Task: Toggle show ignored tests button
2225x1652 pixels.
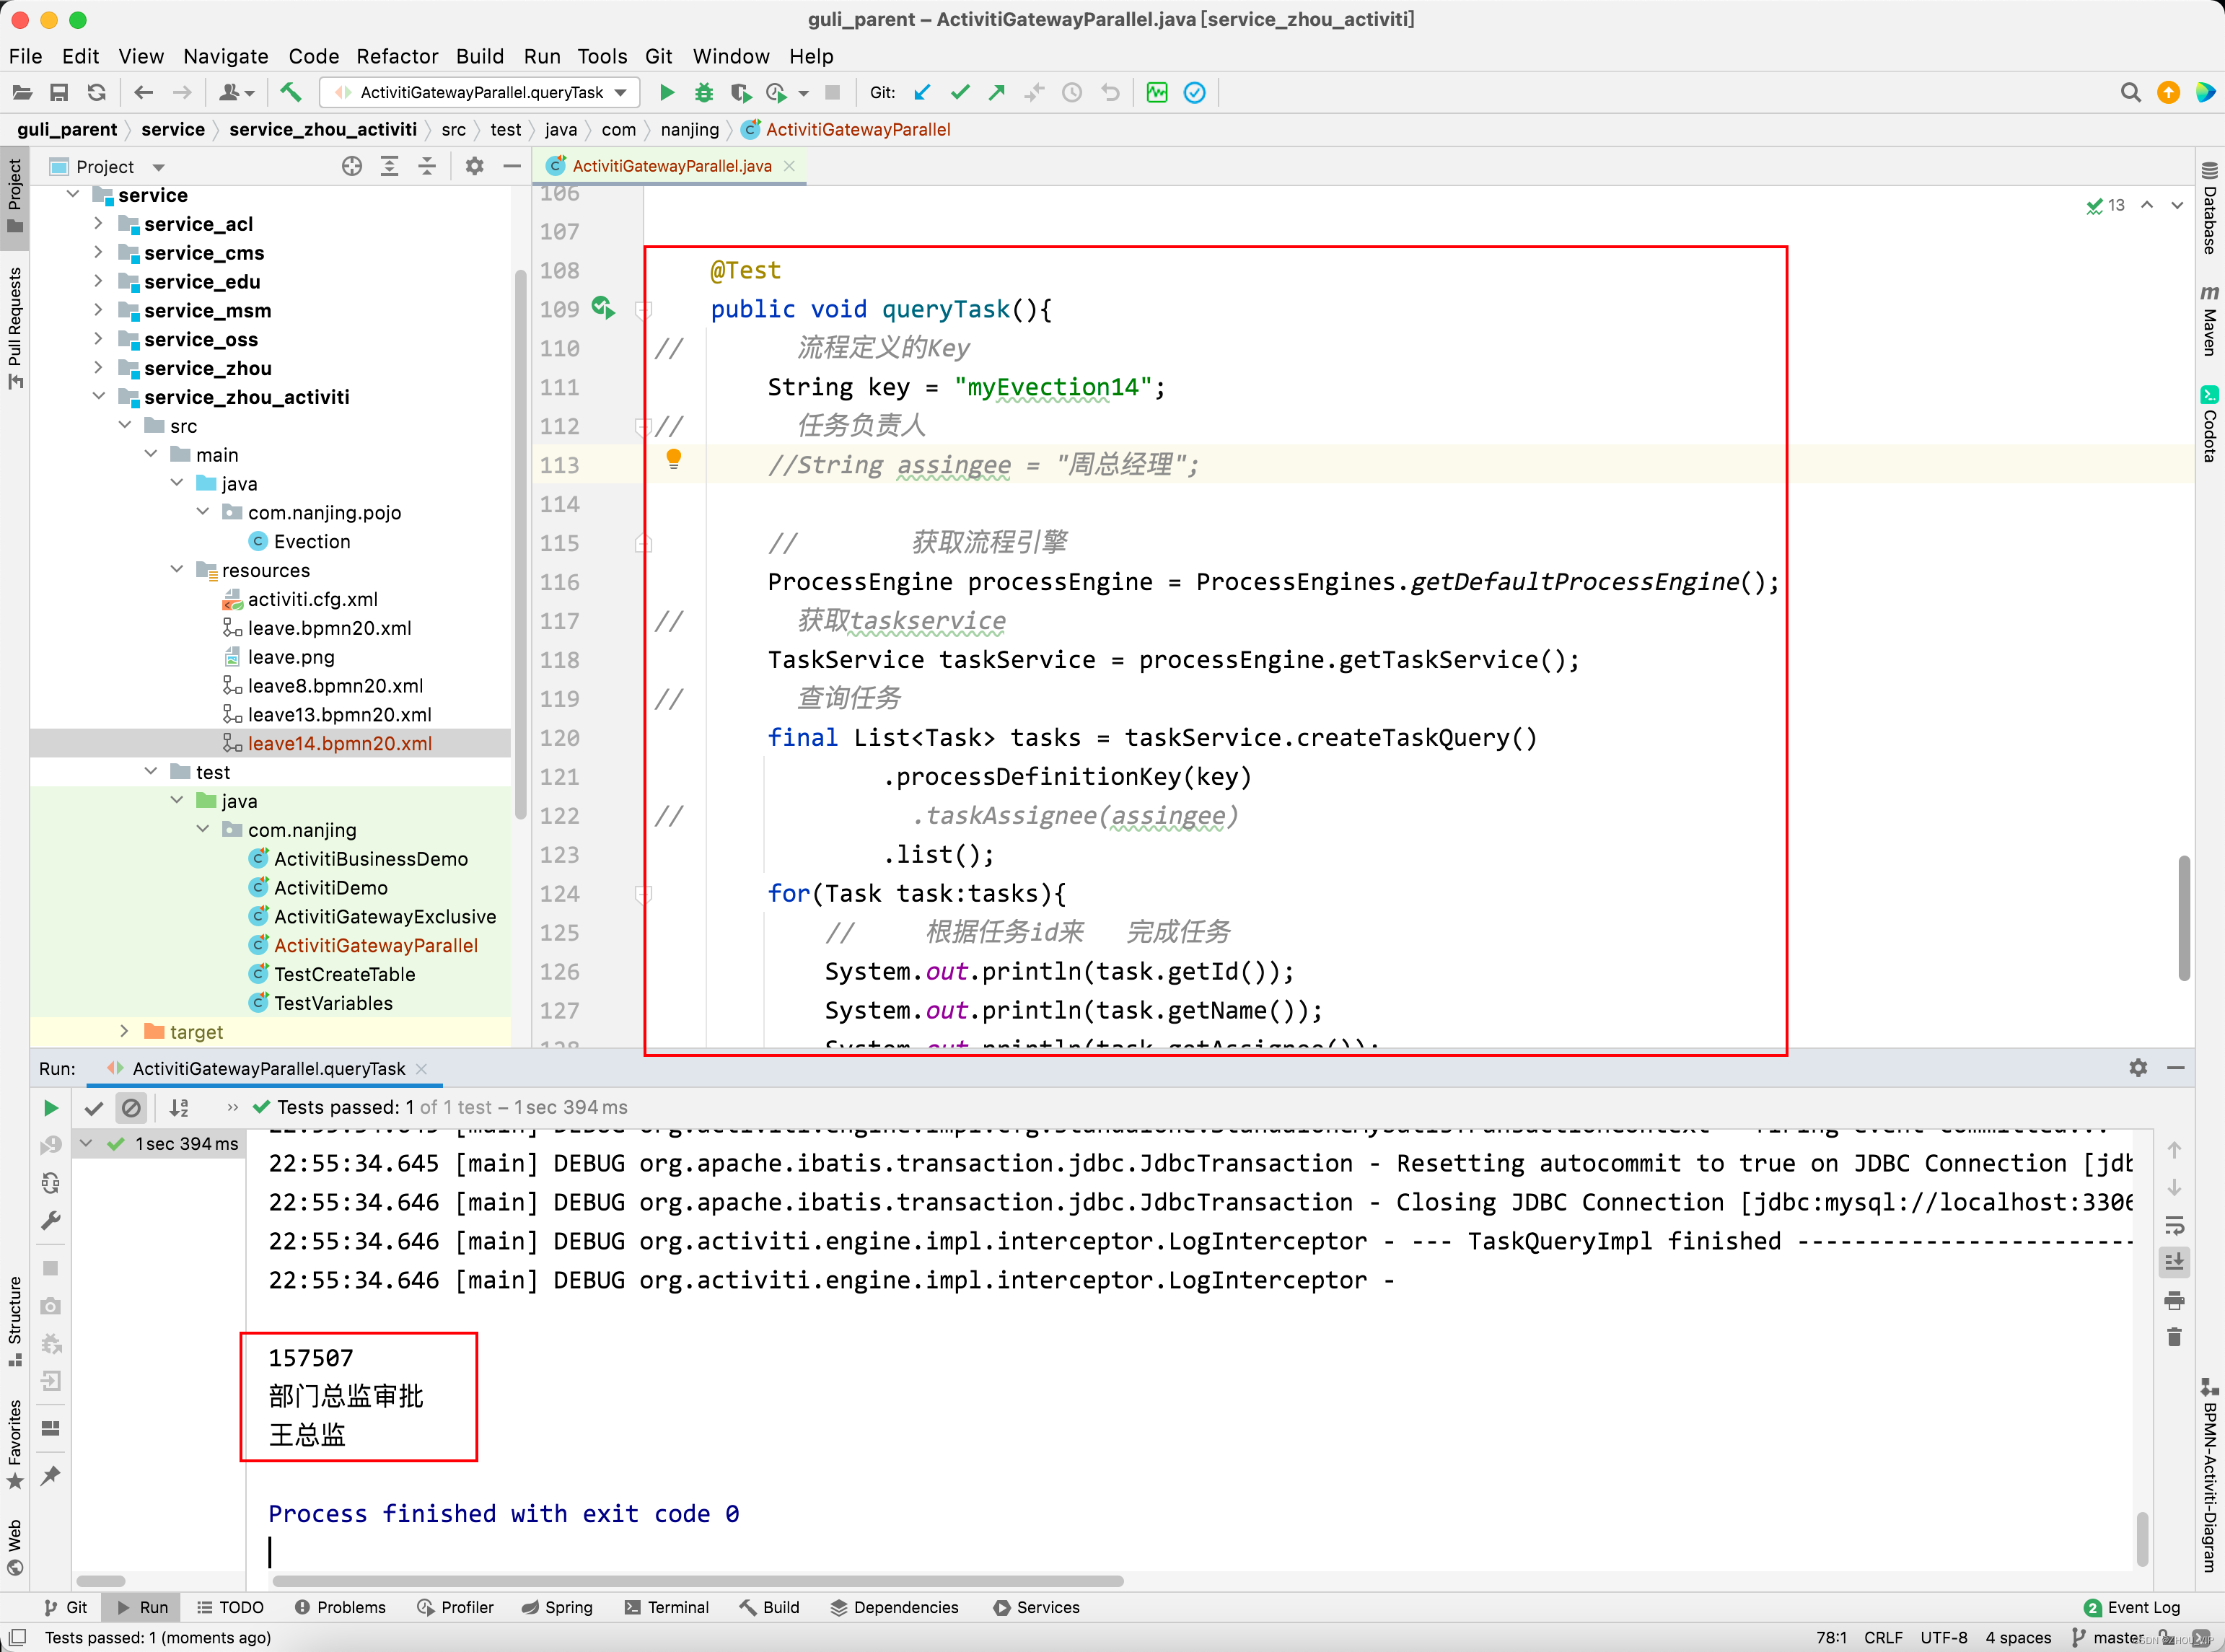Action: 131,1107
